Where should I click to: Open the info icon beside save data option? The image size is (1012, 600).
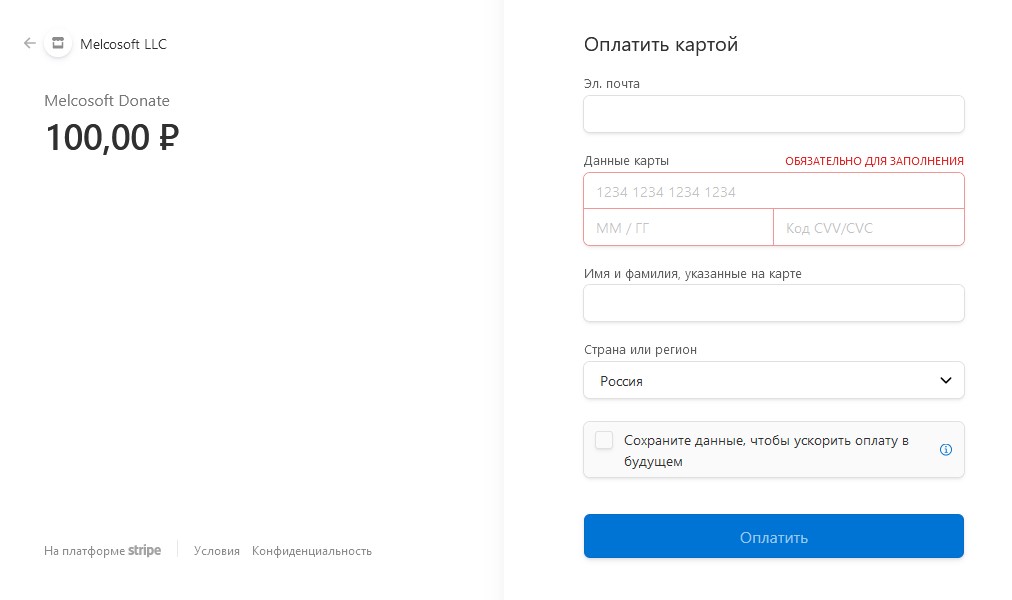coord(946,450)
